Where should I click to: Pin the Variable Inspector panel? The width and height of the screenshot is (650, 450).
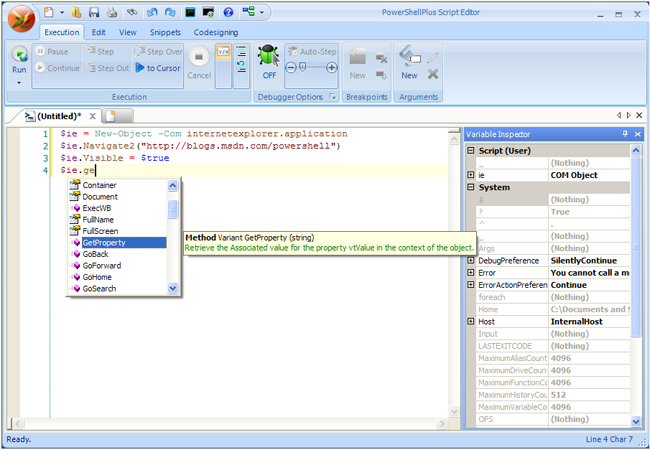[x=625, y=134]
